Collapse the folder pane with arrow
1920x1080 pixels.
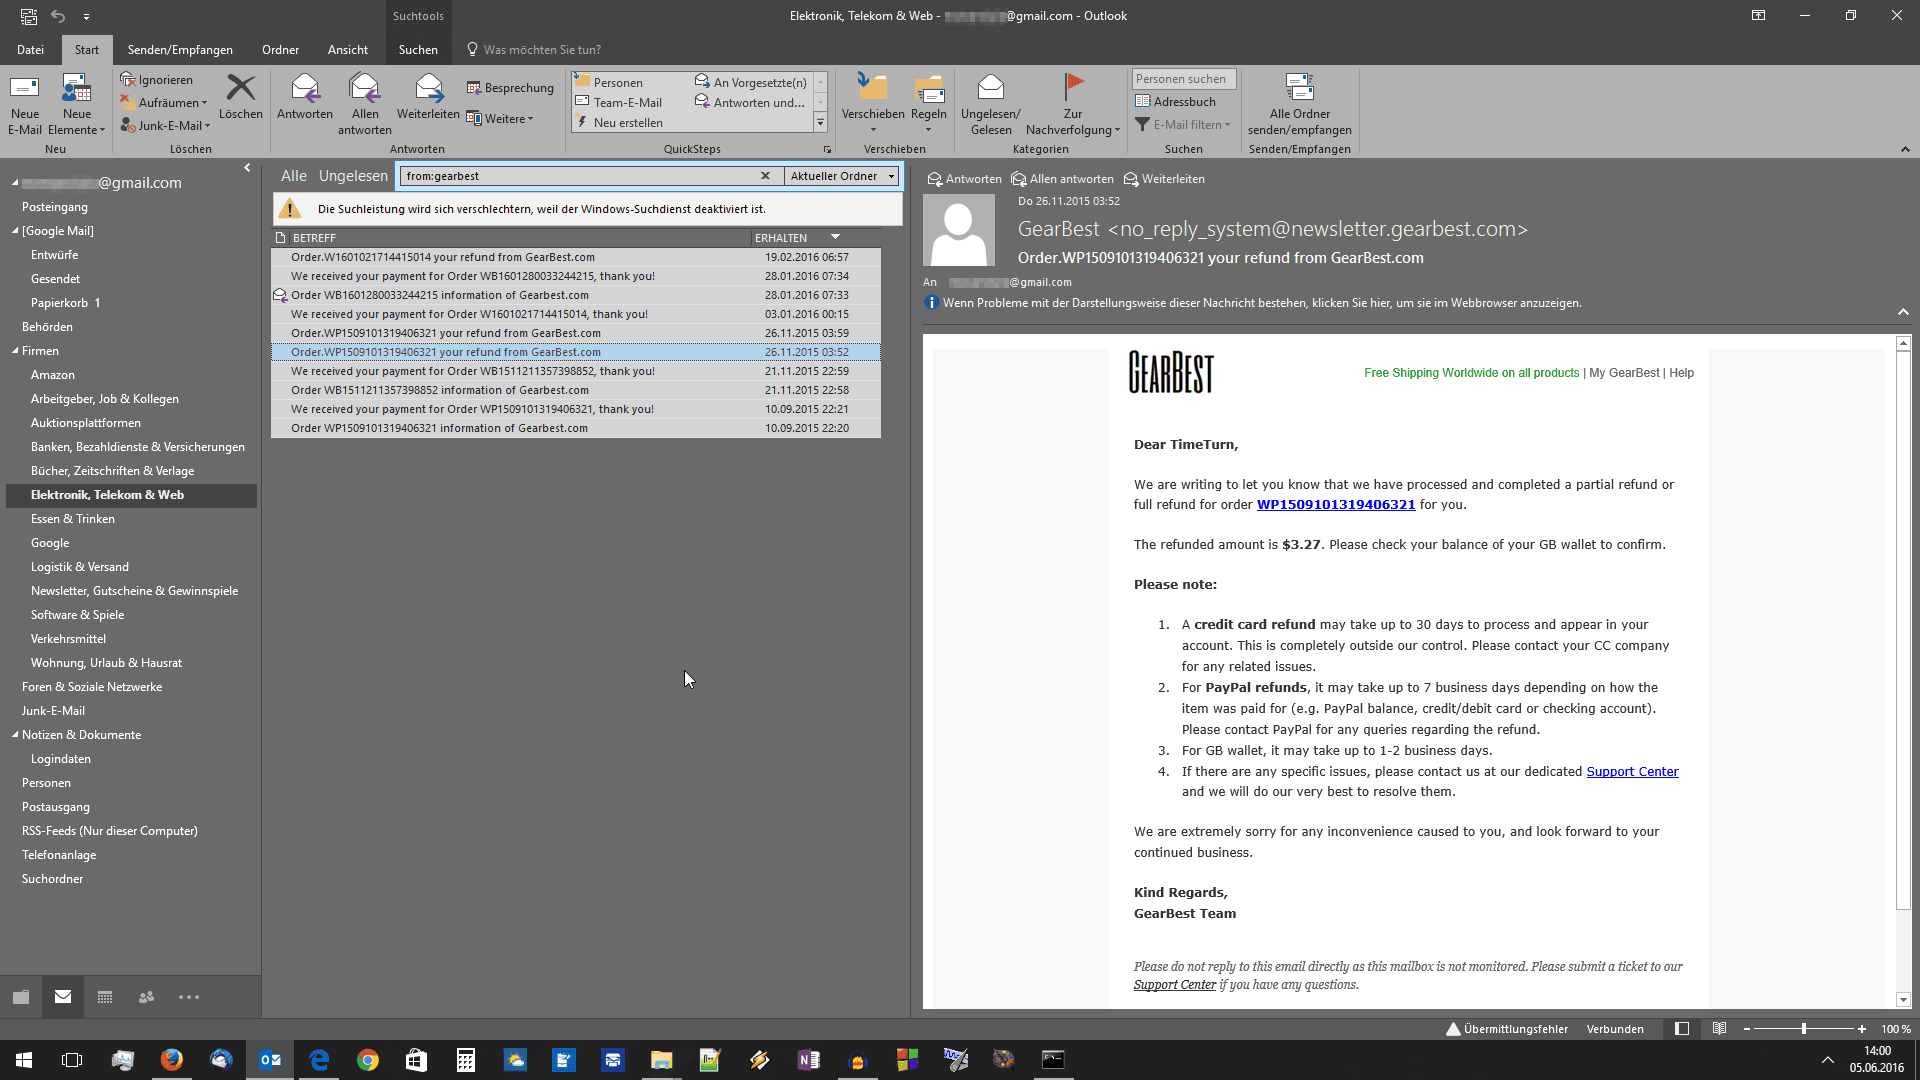247,168
